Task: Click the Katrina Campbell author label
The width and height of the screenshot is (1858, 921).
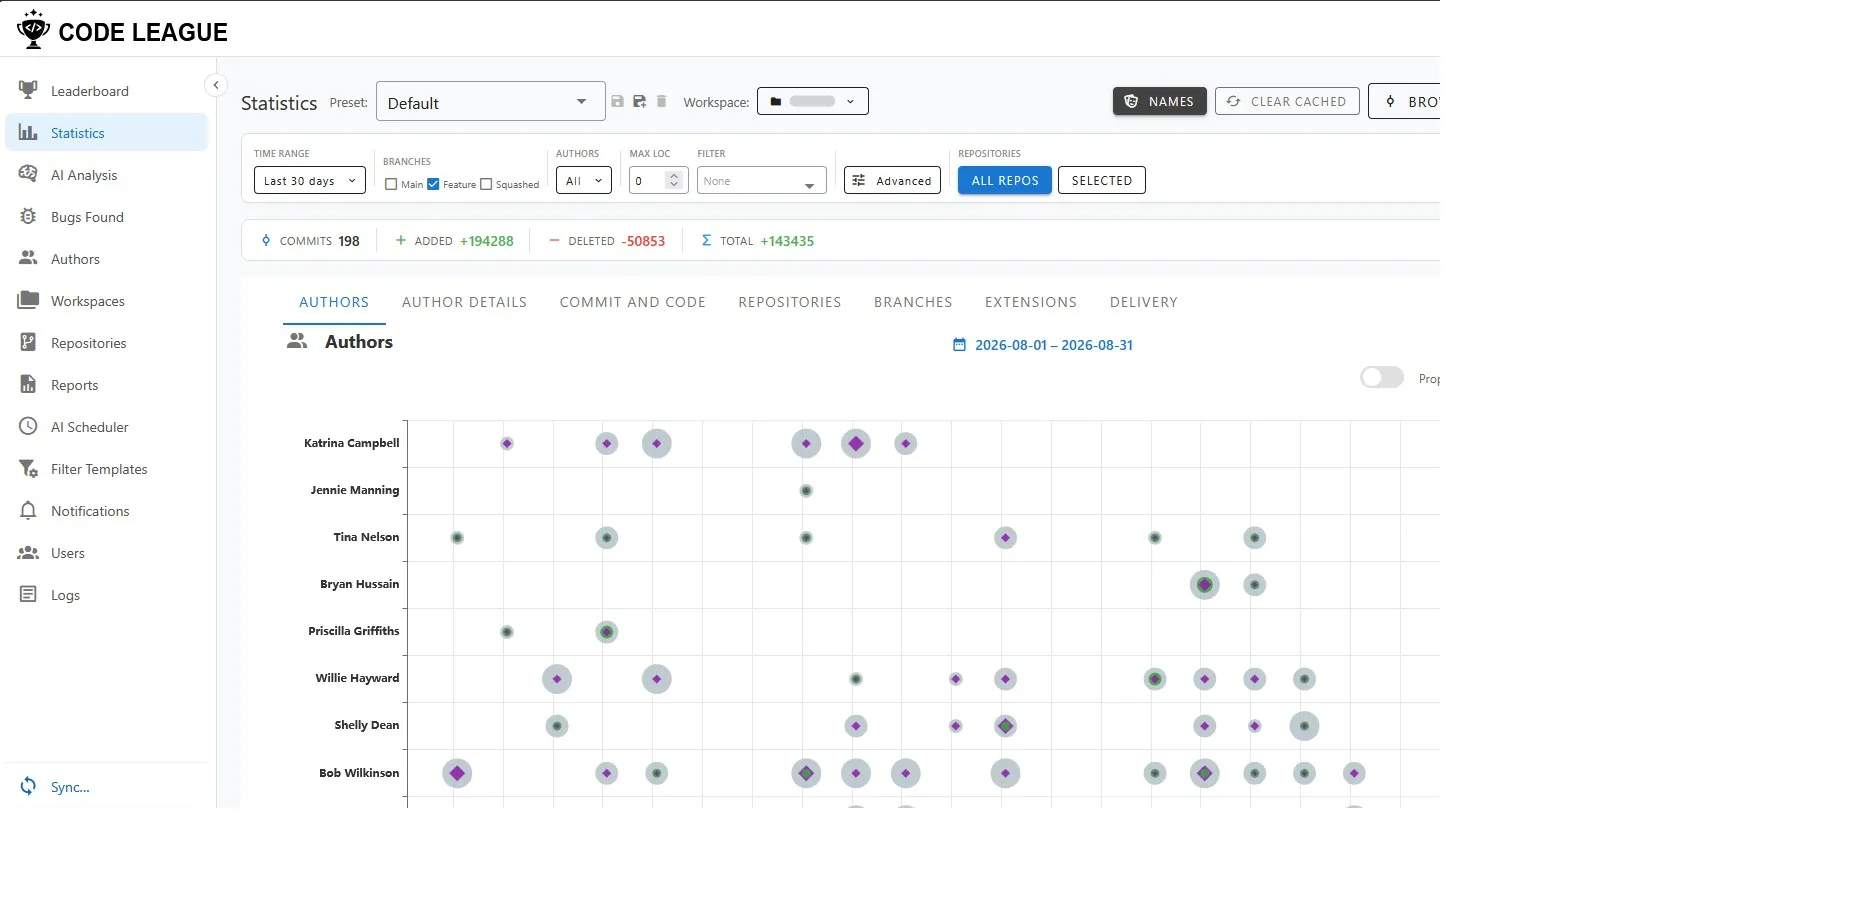Action: click(x=351, y=443)
